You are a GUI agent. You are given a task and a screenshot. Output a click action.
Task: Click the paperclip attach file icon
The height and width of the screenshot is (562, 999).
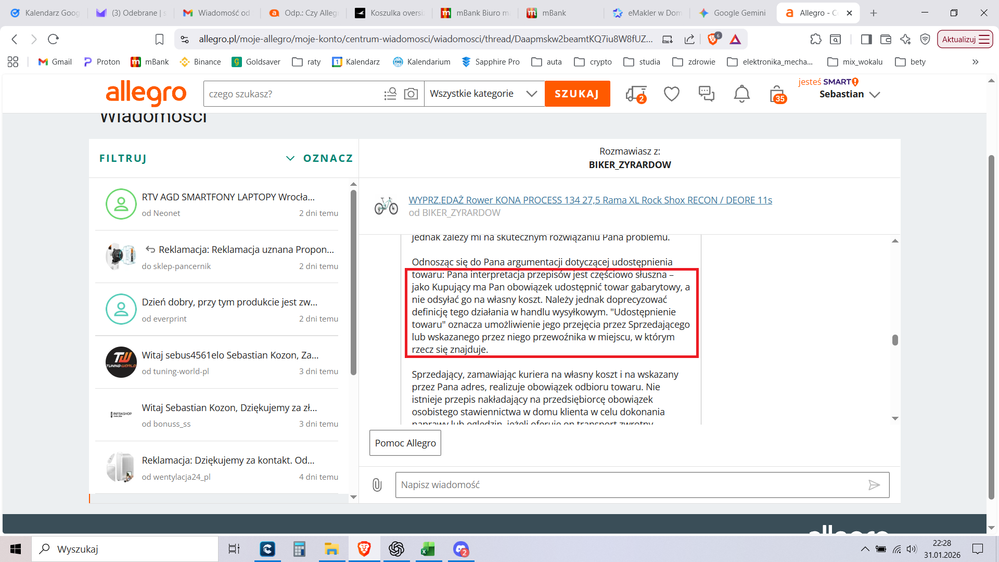(377, 485)
